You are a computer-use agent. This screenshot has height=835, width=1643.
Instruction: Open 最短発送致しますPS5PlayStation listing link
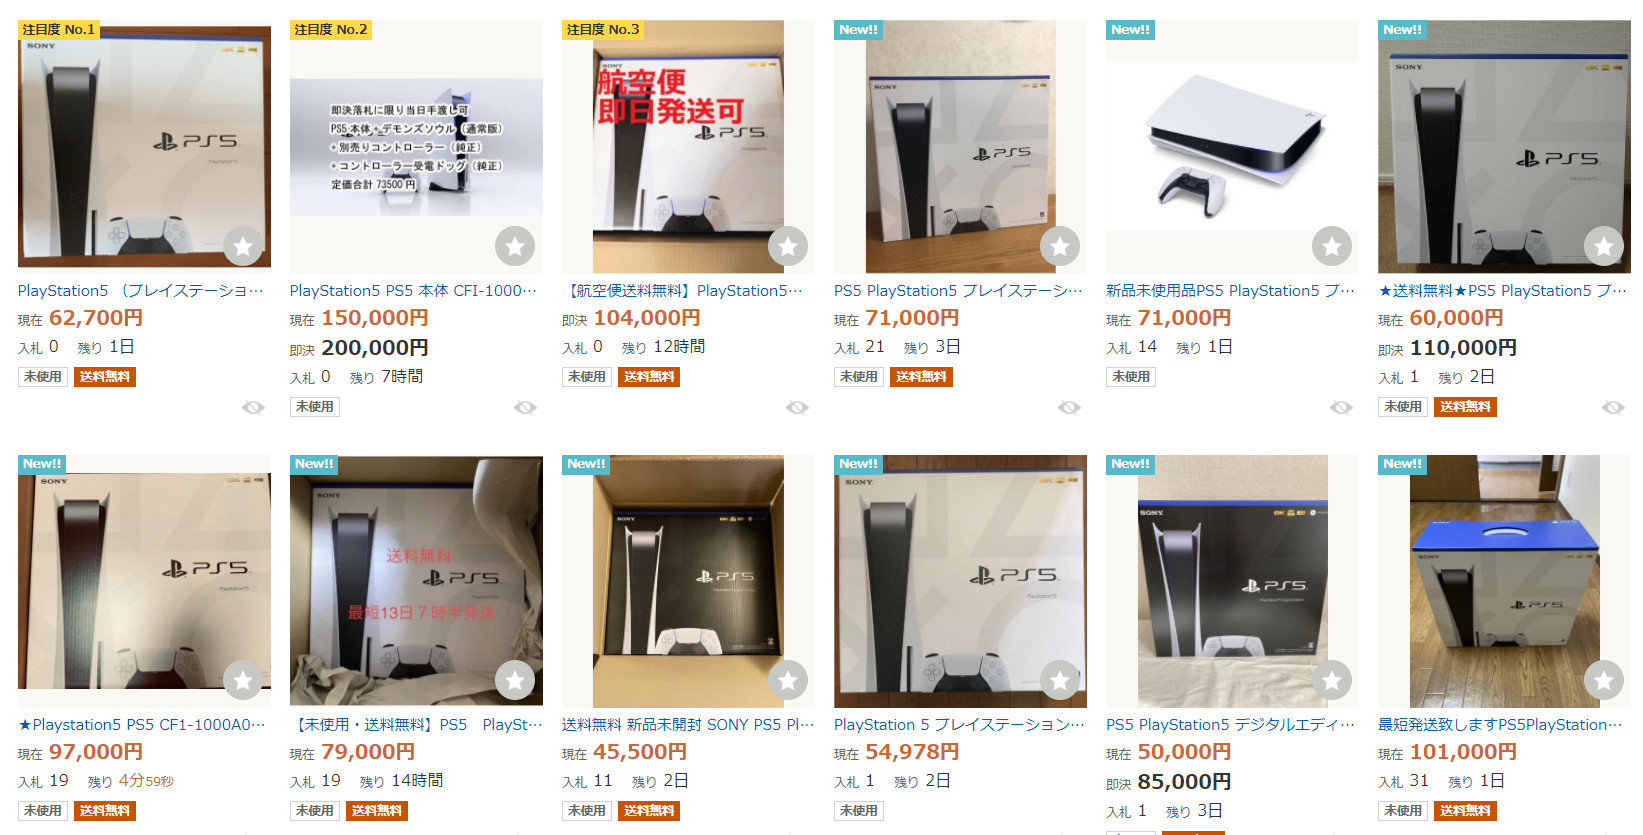(x=1500, y=725)
